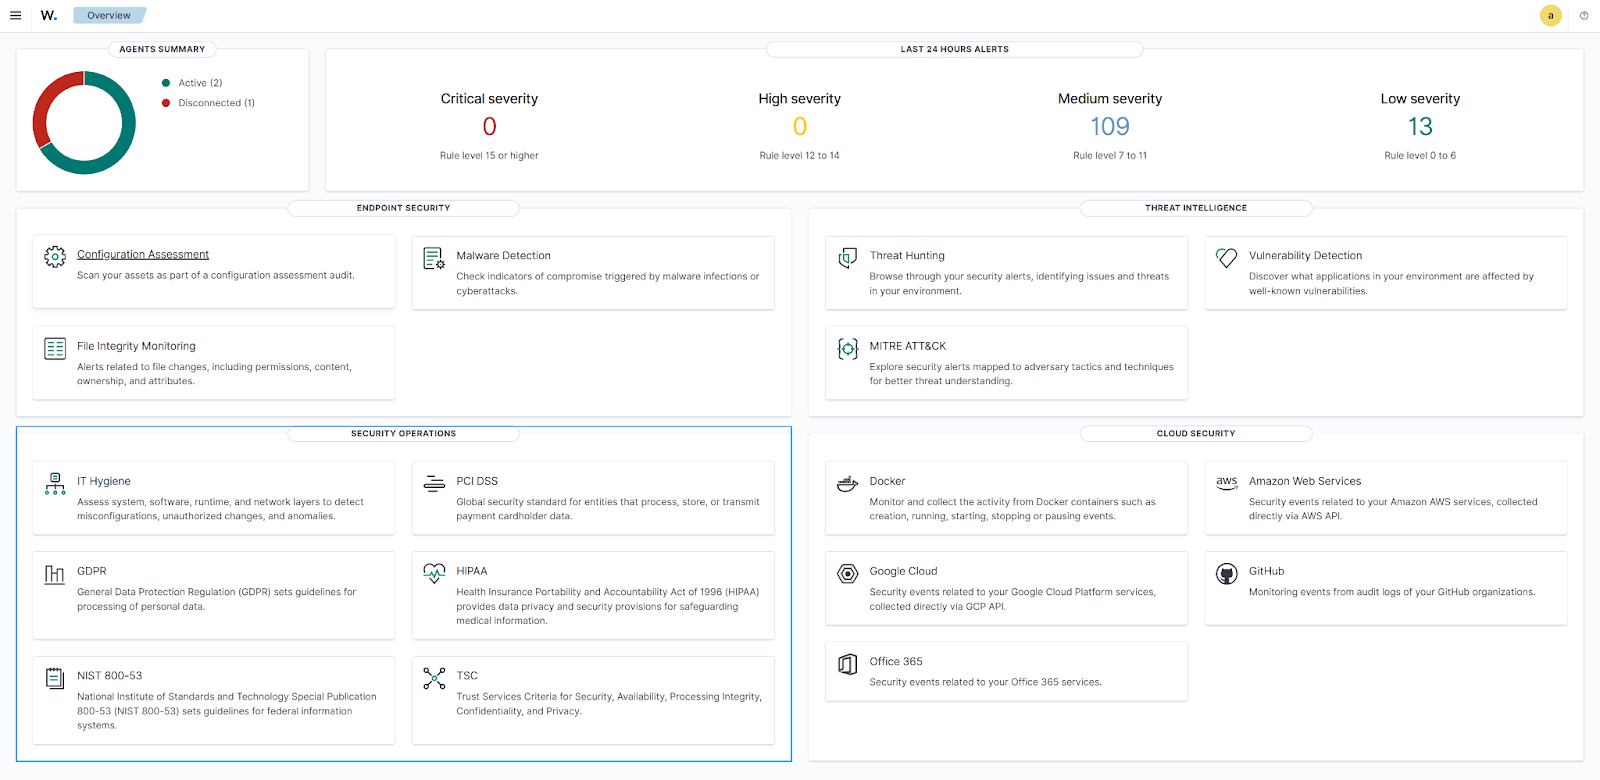Click the Disconnected agents legend entry

coord(216,103)
